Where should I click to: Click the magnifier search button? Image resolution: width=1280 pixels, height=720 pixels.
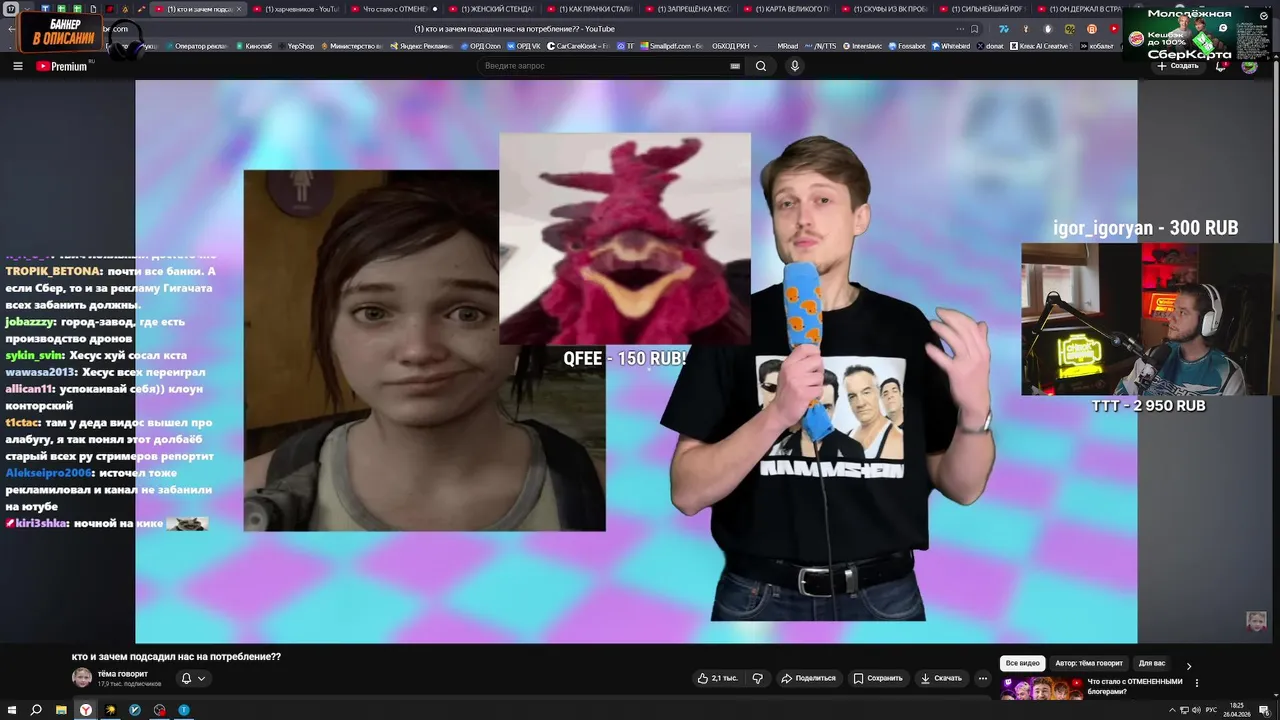click(761, 66)
